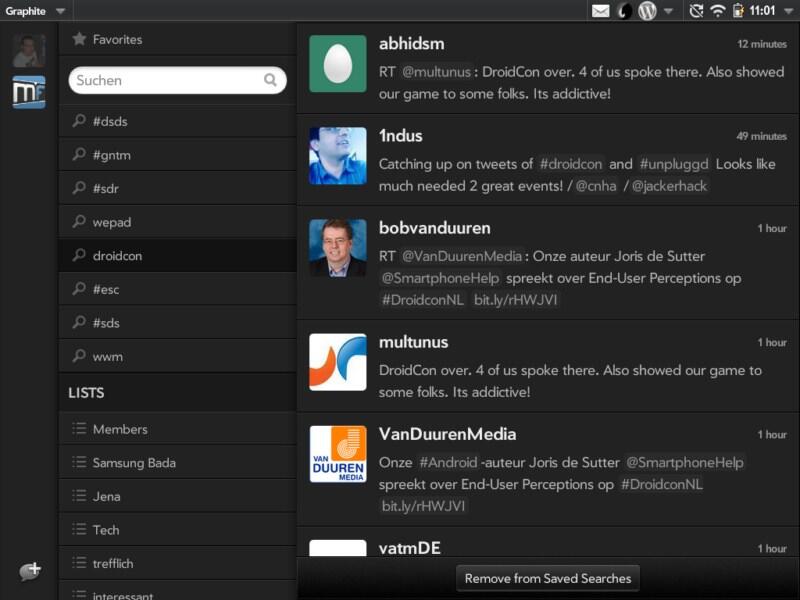Open the #sdr saved search
This screenshot has width=800, height=600.
click(x=178, y=189)
